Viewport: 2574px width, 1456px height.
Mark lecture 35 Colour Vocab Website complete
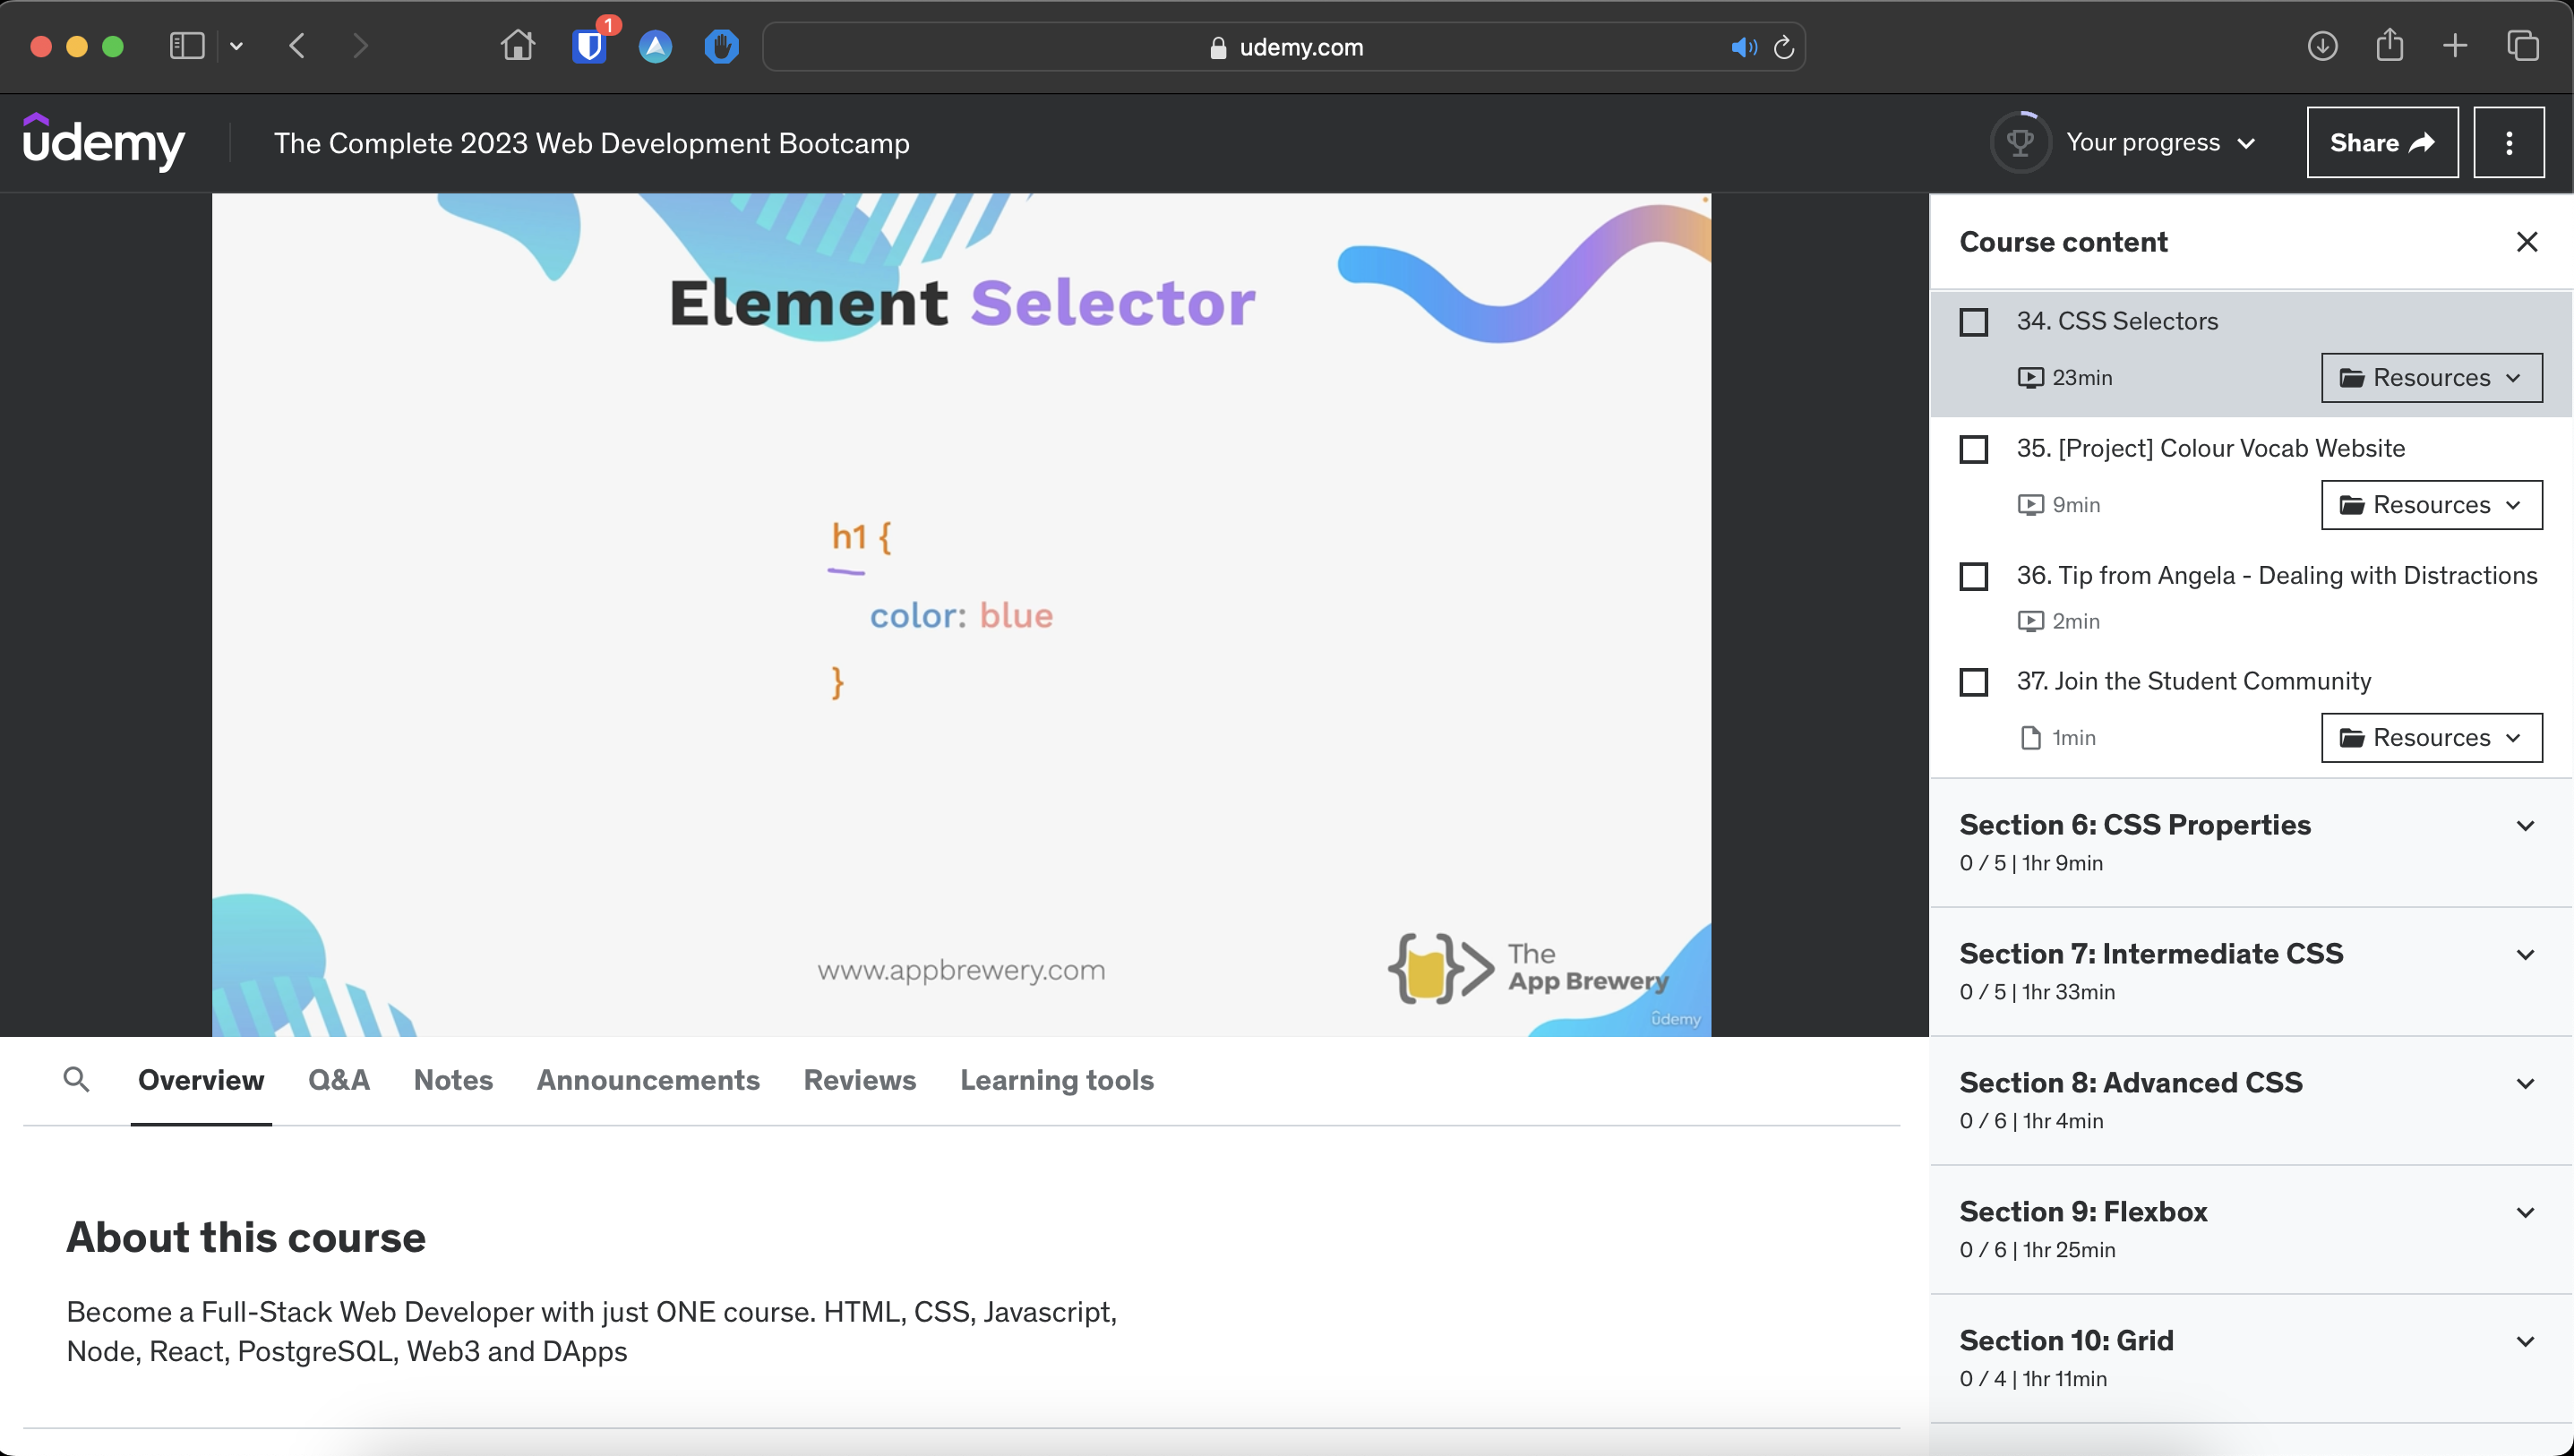click(1973, 449)
